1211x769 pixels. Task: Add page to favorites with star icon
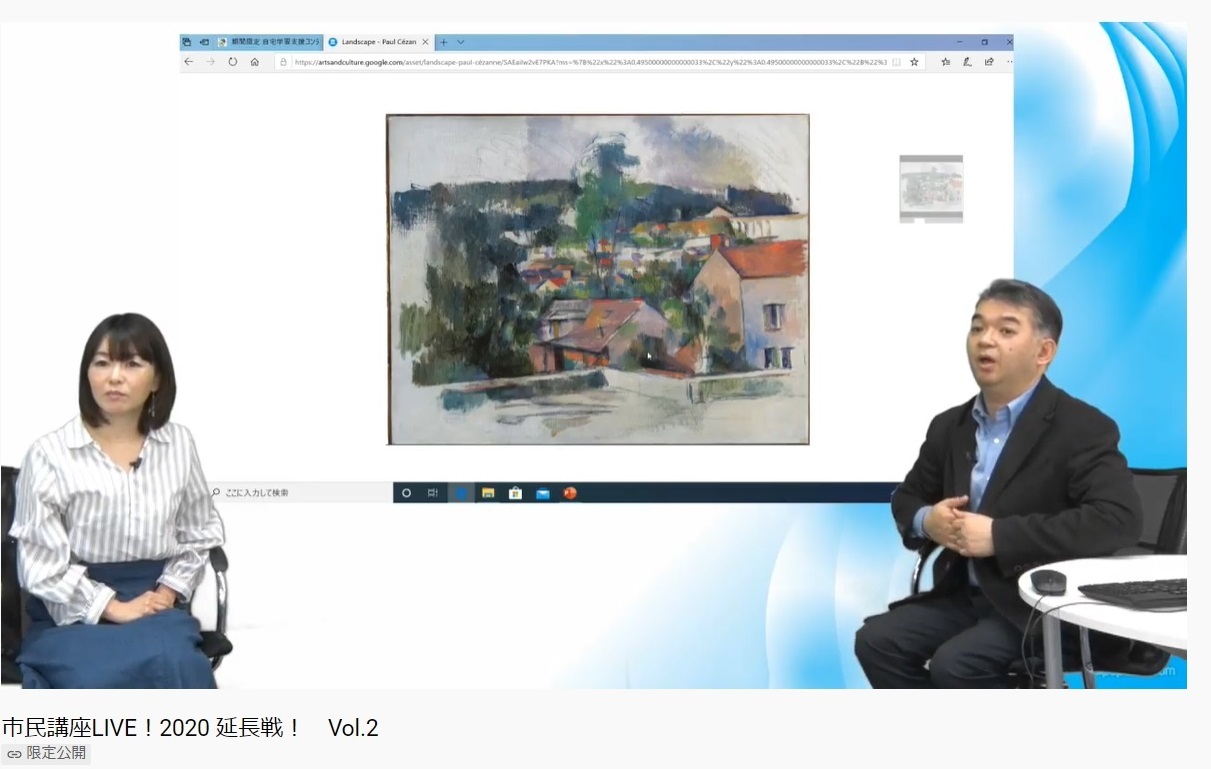[914, 62]
